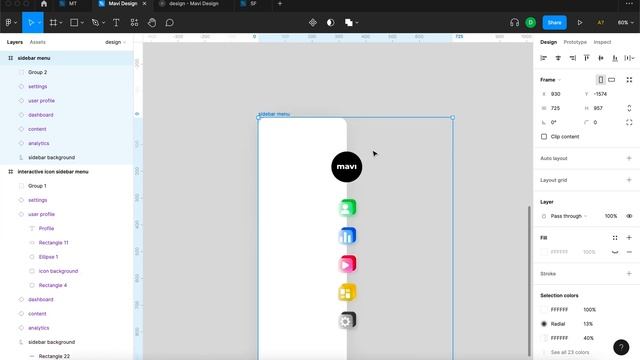Open the Pass through blend mode dropdown
The image size is (640, 360).
coord(569,216)
